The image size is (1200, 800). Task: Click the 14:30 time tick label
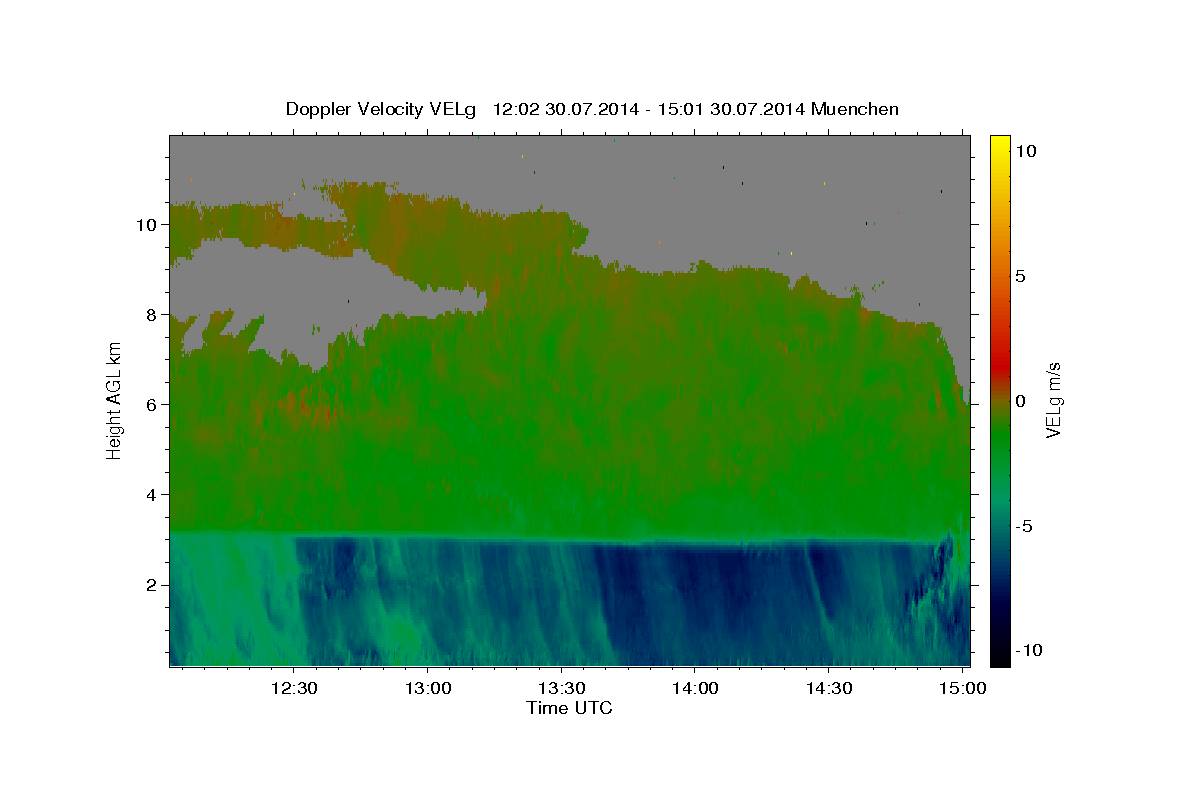click(x=829, y=689)
